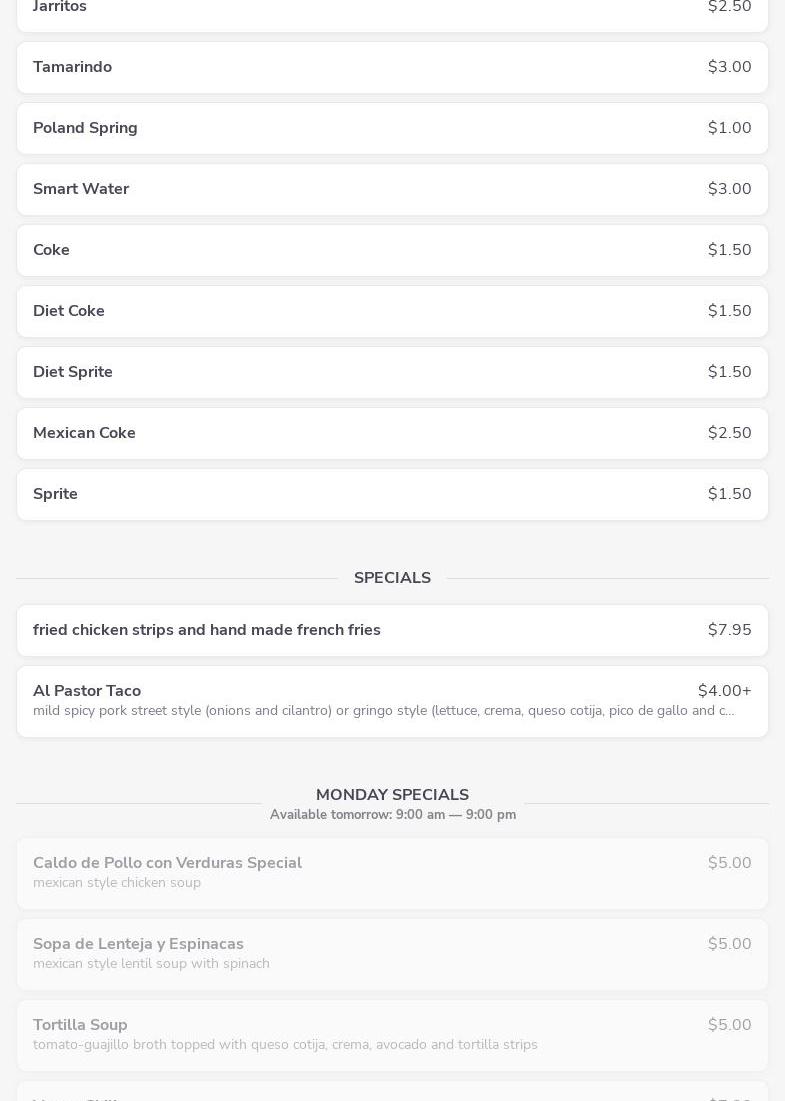The height and width of the screenshot is (1101, 785).
Task: Click the MONDAY SPECIALS section heading
Action: [392, 795]
